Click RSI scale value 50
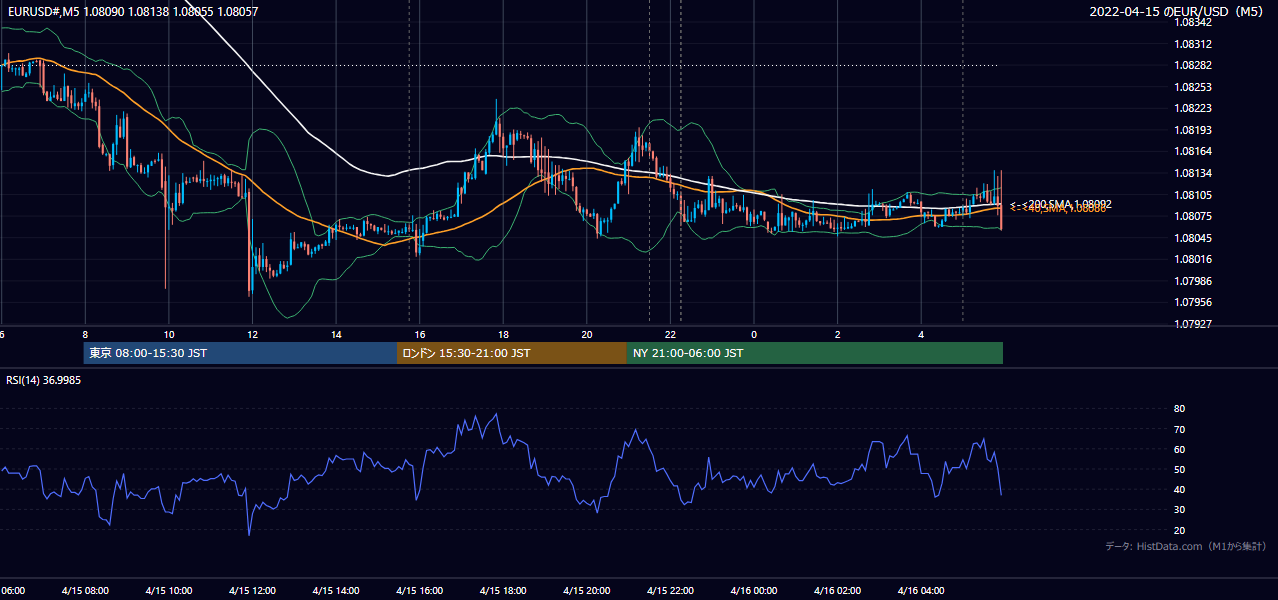Viewport: 1278px width, 600px height. click(x=1179, y=470)
